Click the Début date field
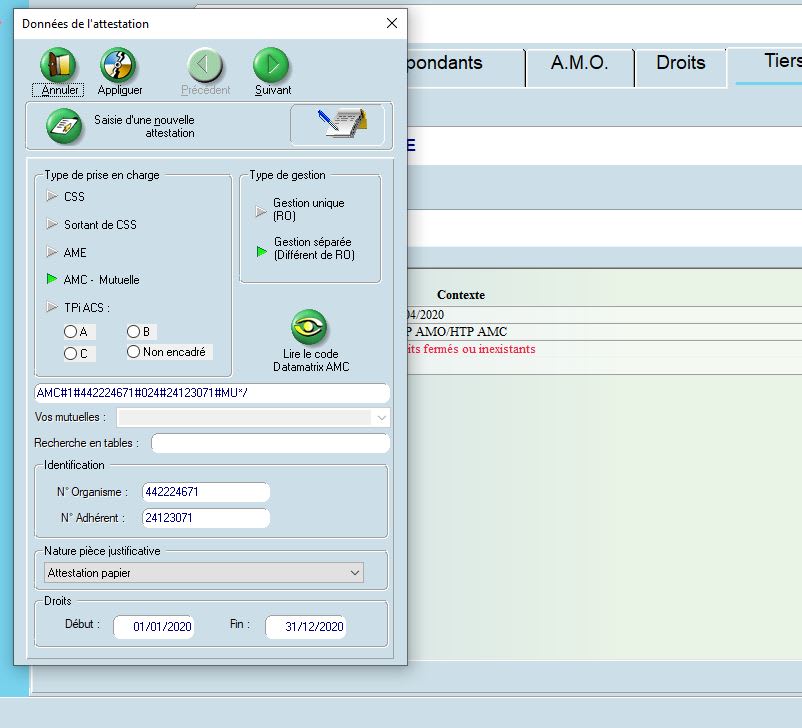 [x=154, y=627]
